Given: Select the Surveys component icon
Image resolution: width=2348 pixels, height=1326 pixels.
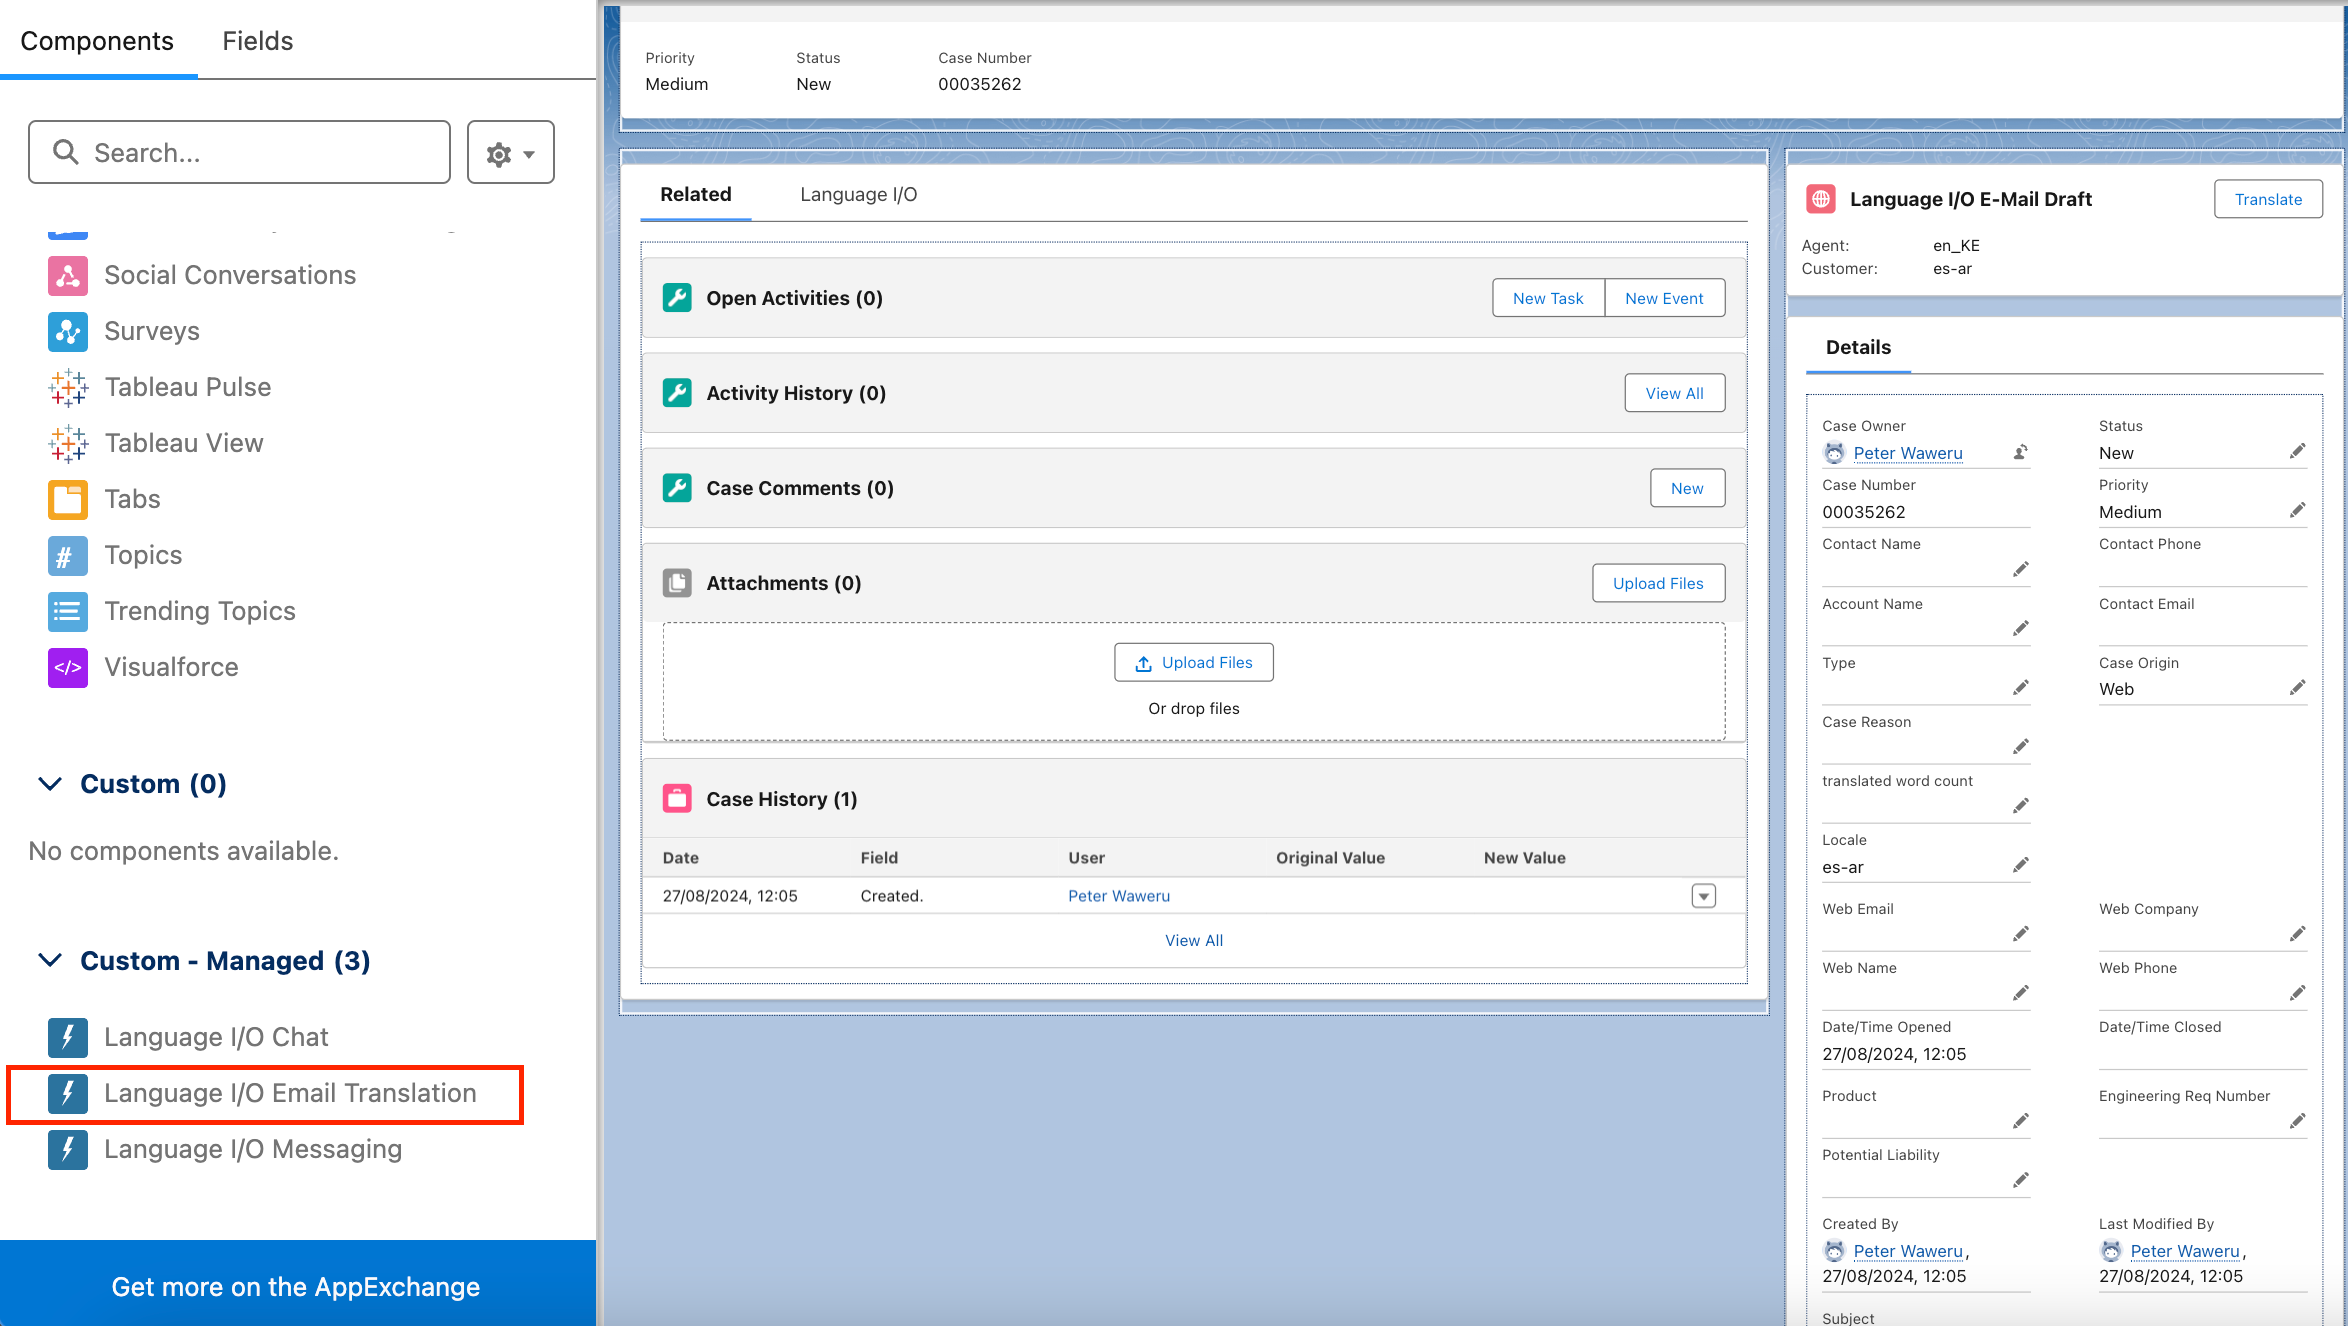Looking at the screenshot, I should [x=67, y=331].
